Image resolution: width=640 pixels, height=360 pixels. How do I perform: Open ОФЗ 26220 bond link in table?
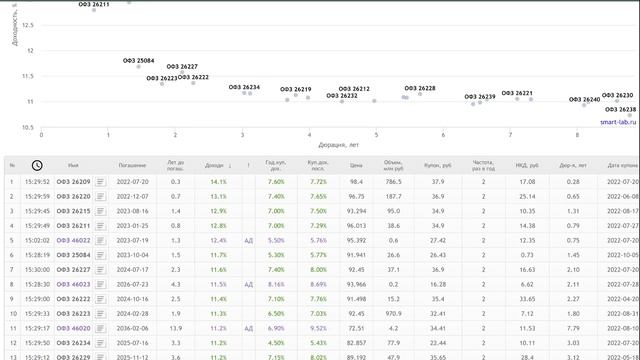click(x=73, y=196)
